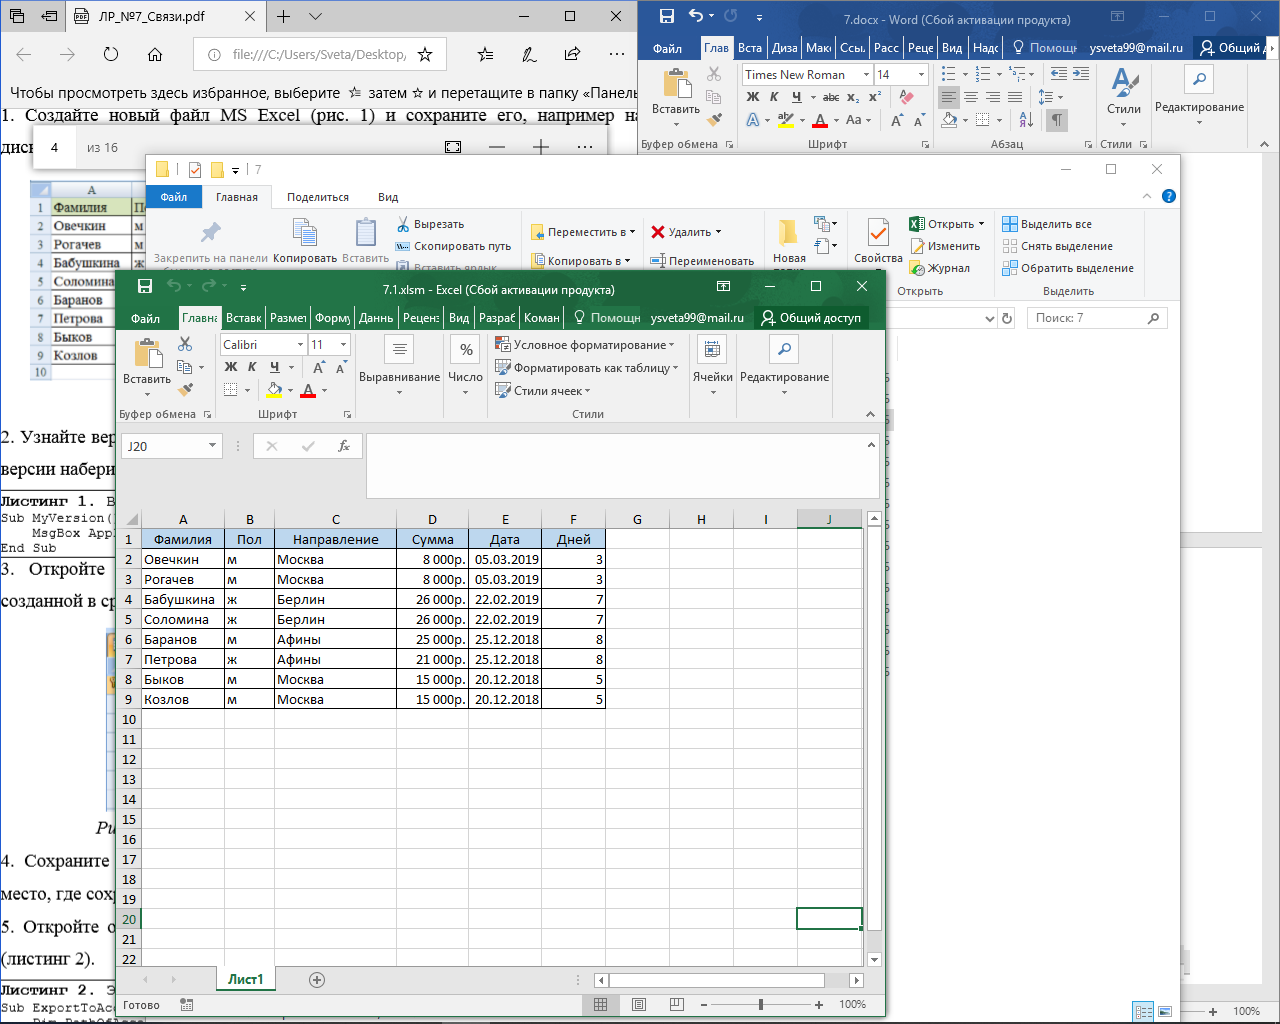Click the Excel zoom slider handle
Image resolution: width=1280 pixels, height=1024 pixels.
click(x=761, y=1004)
